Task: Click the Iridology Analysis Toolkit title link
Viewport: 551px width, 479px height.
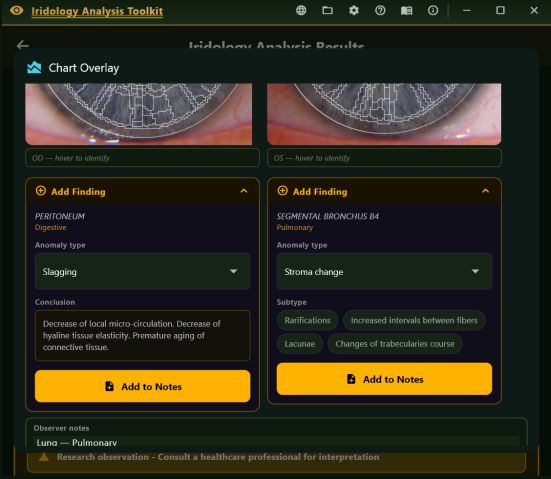Action: [x=97, y=11]
